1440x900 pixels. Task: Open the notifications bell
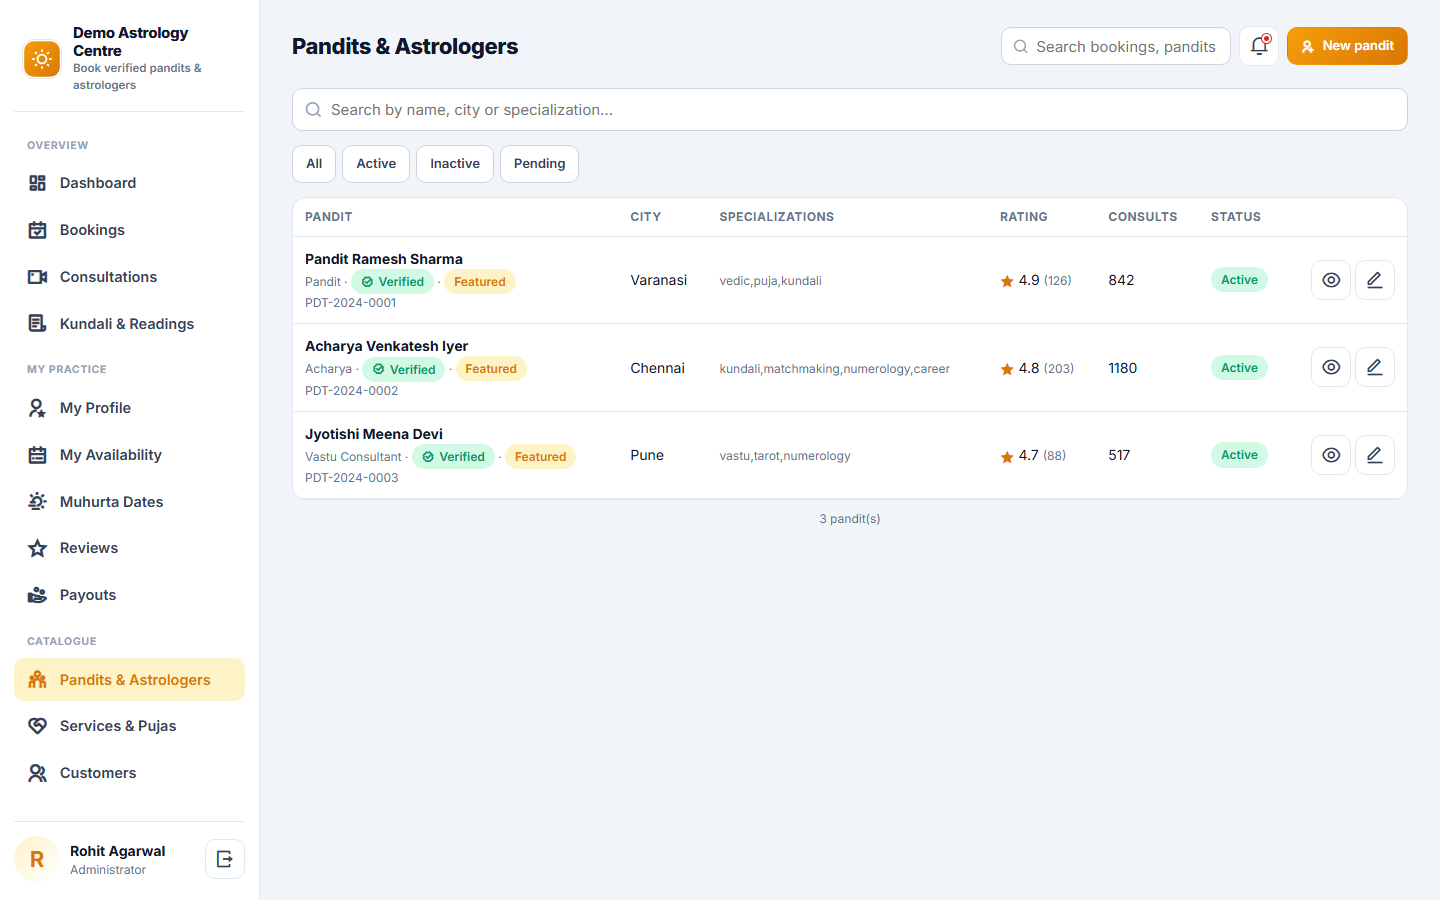coord(1259,46)
